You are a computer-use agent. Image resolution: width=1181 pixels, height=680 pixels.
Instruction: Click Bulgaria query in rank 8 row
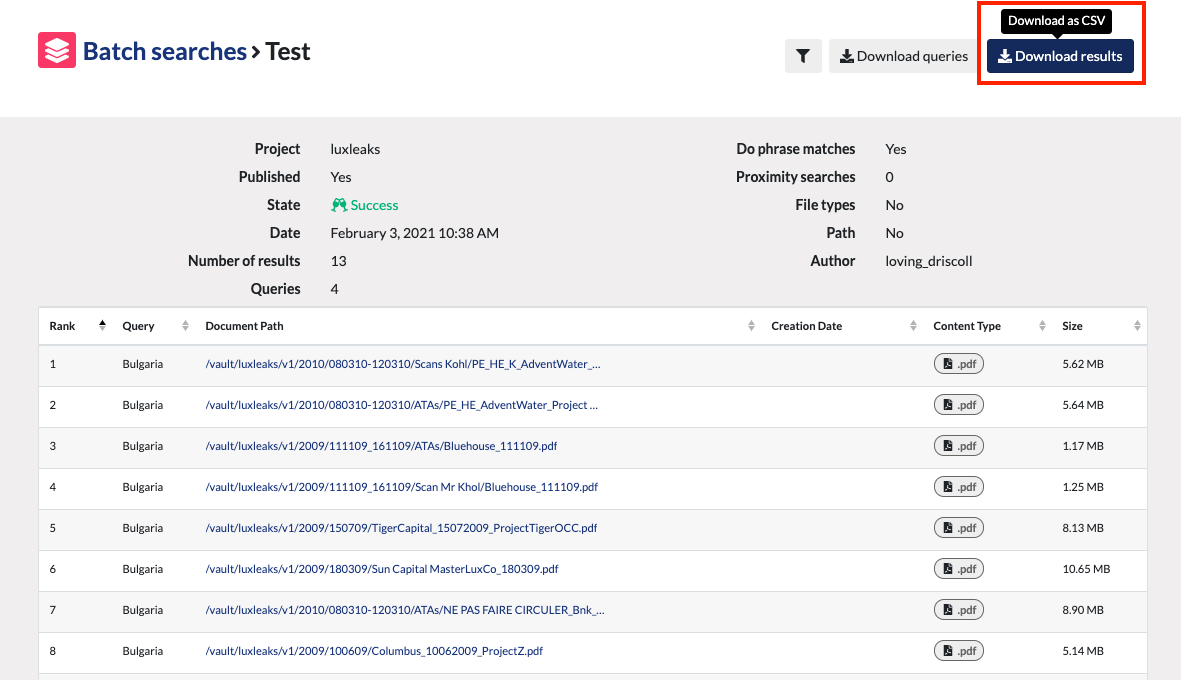[142, 651]
